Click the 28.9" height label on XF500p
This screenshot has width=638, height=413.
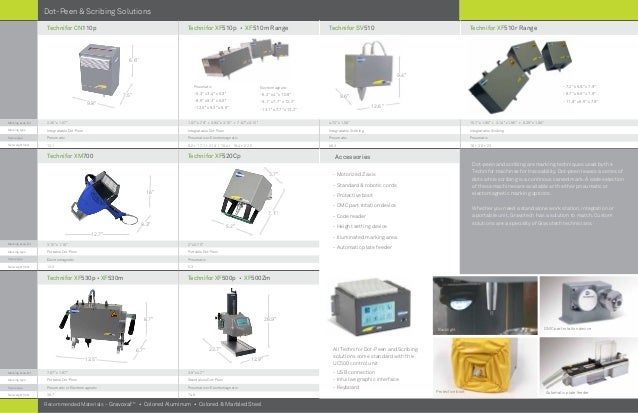(270, 319)
